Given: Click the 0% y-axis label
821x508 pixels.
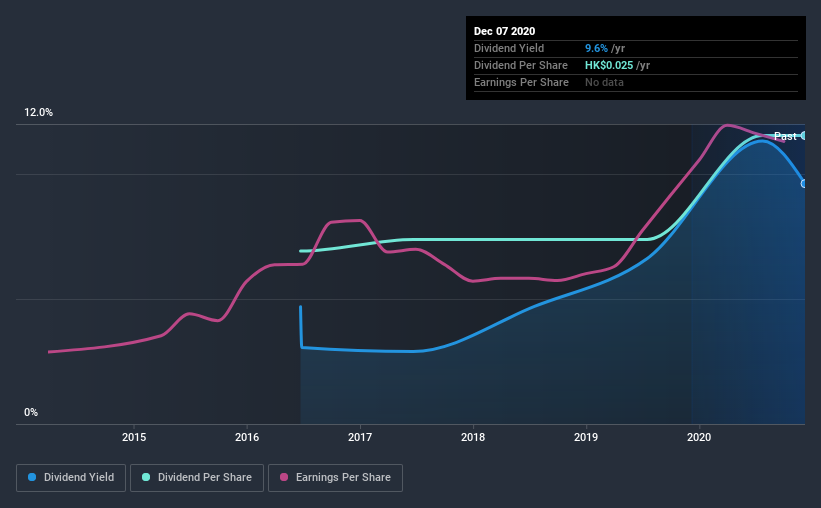Looking at the screenshot, I should pyautogui.click(x=31, y=412).
